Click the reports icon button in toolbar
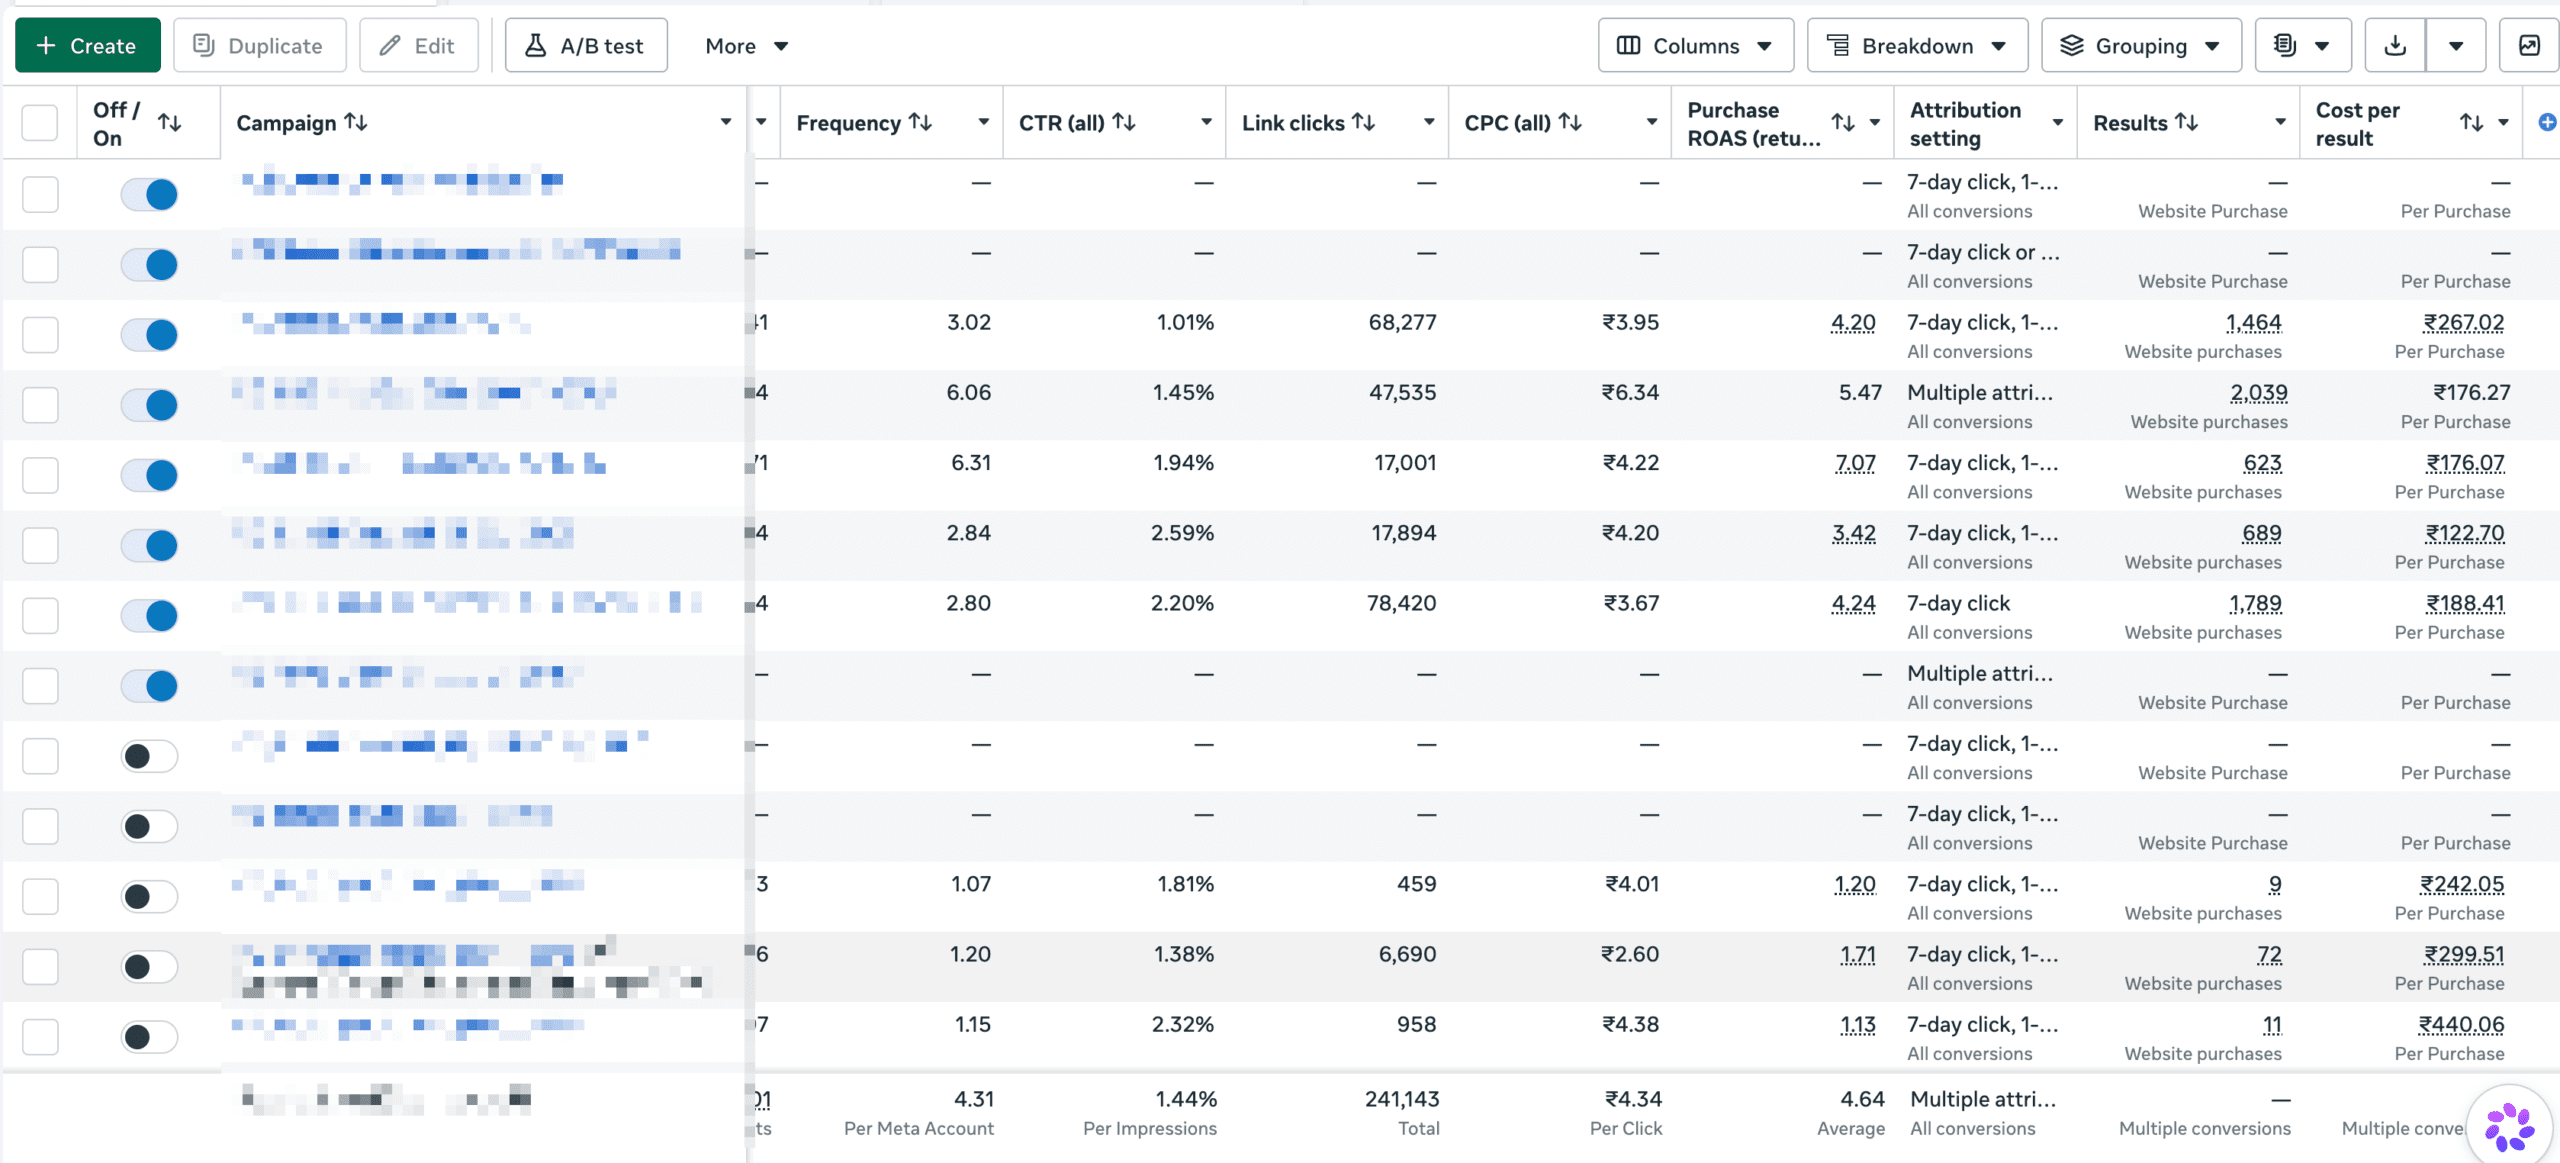Image resolution: width=2560 pixels, height=1163 pixels. coord(2302,46)
